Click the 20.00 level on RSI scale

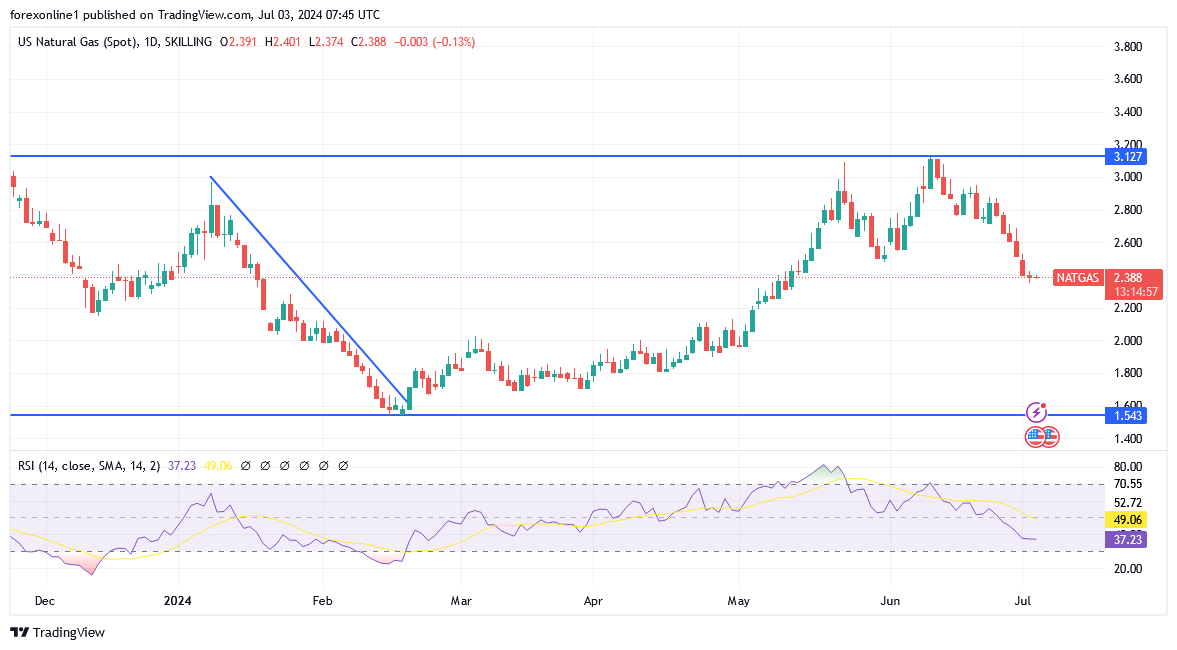click(x=1128, y=568)
